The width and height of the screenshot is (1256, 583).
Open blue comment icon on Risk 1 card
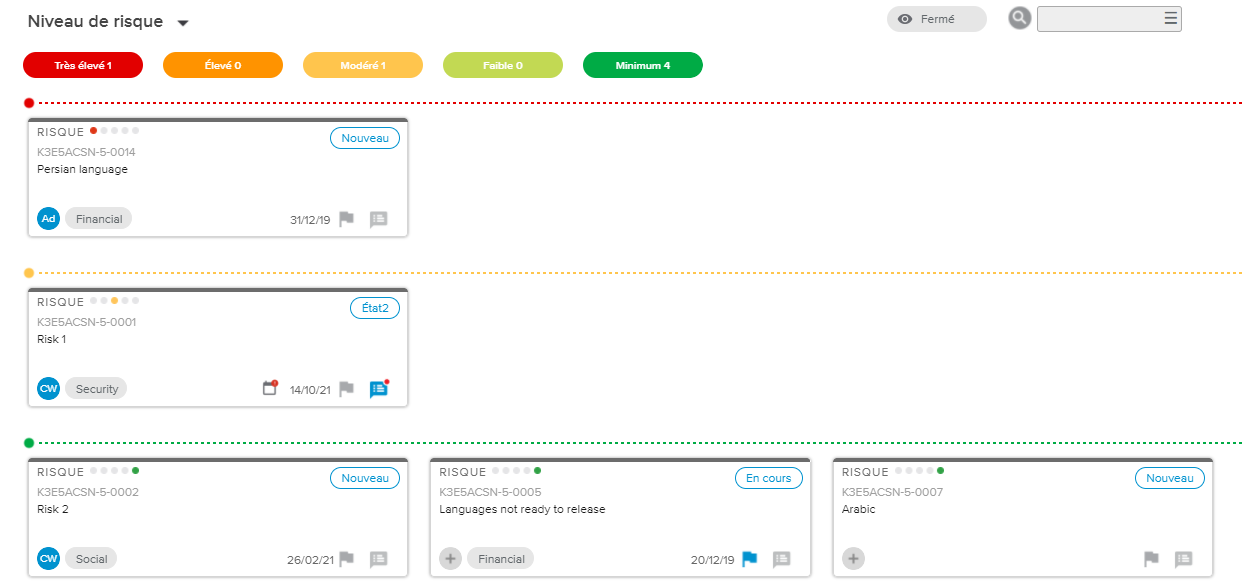pyautogui.click(x=378, y=389)
